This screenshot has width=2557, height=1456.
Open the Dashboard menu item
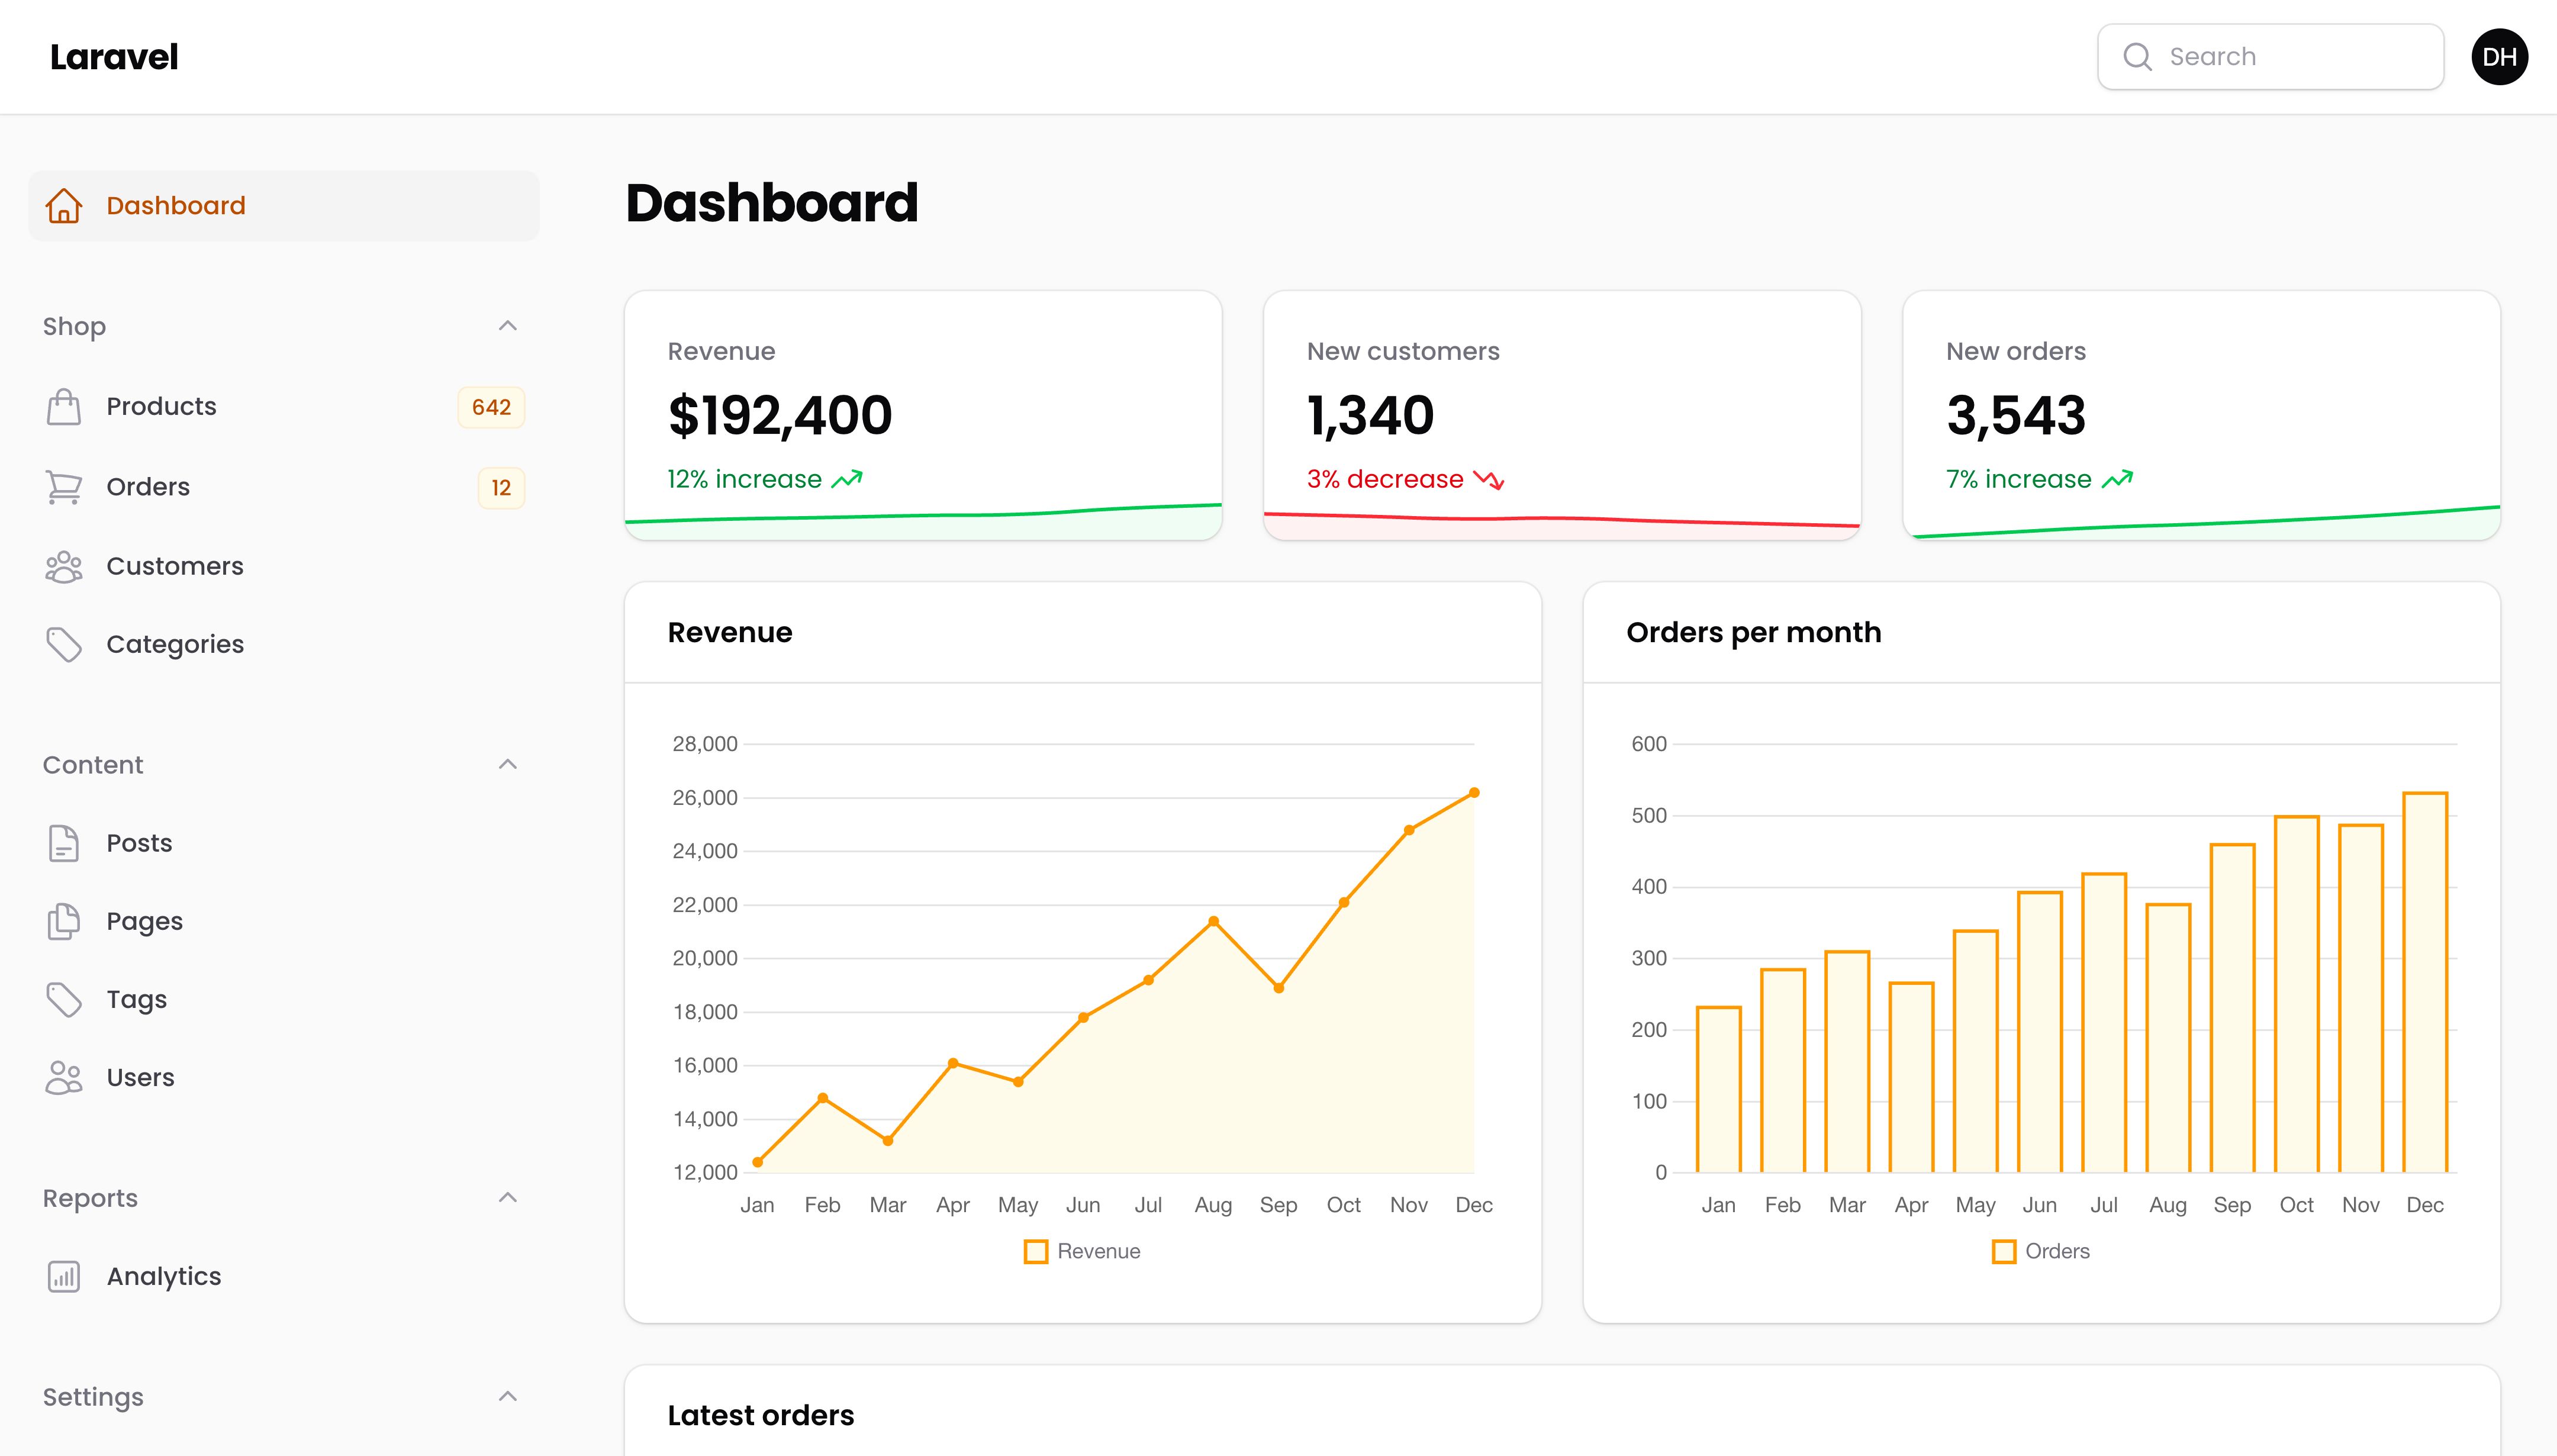coord(284,206)
